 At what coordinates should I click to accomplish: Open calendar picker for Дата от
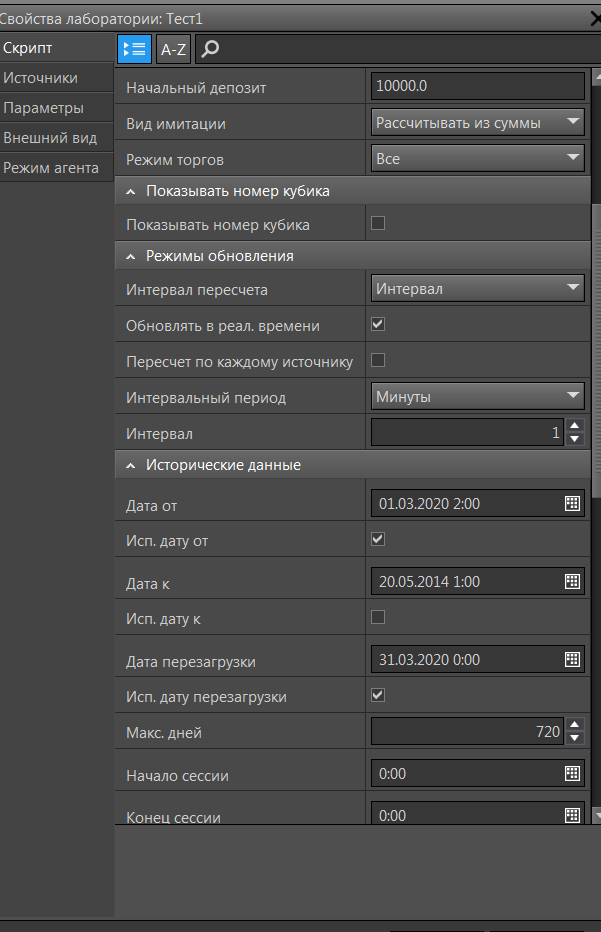point(573,503)
